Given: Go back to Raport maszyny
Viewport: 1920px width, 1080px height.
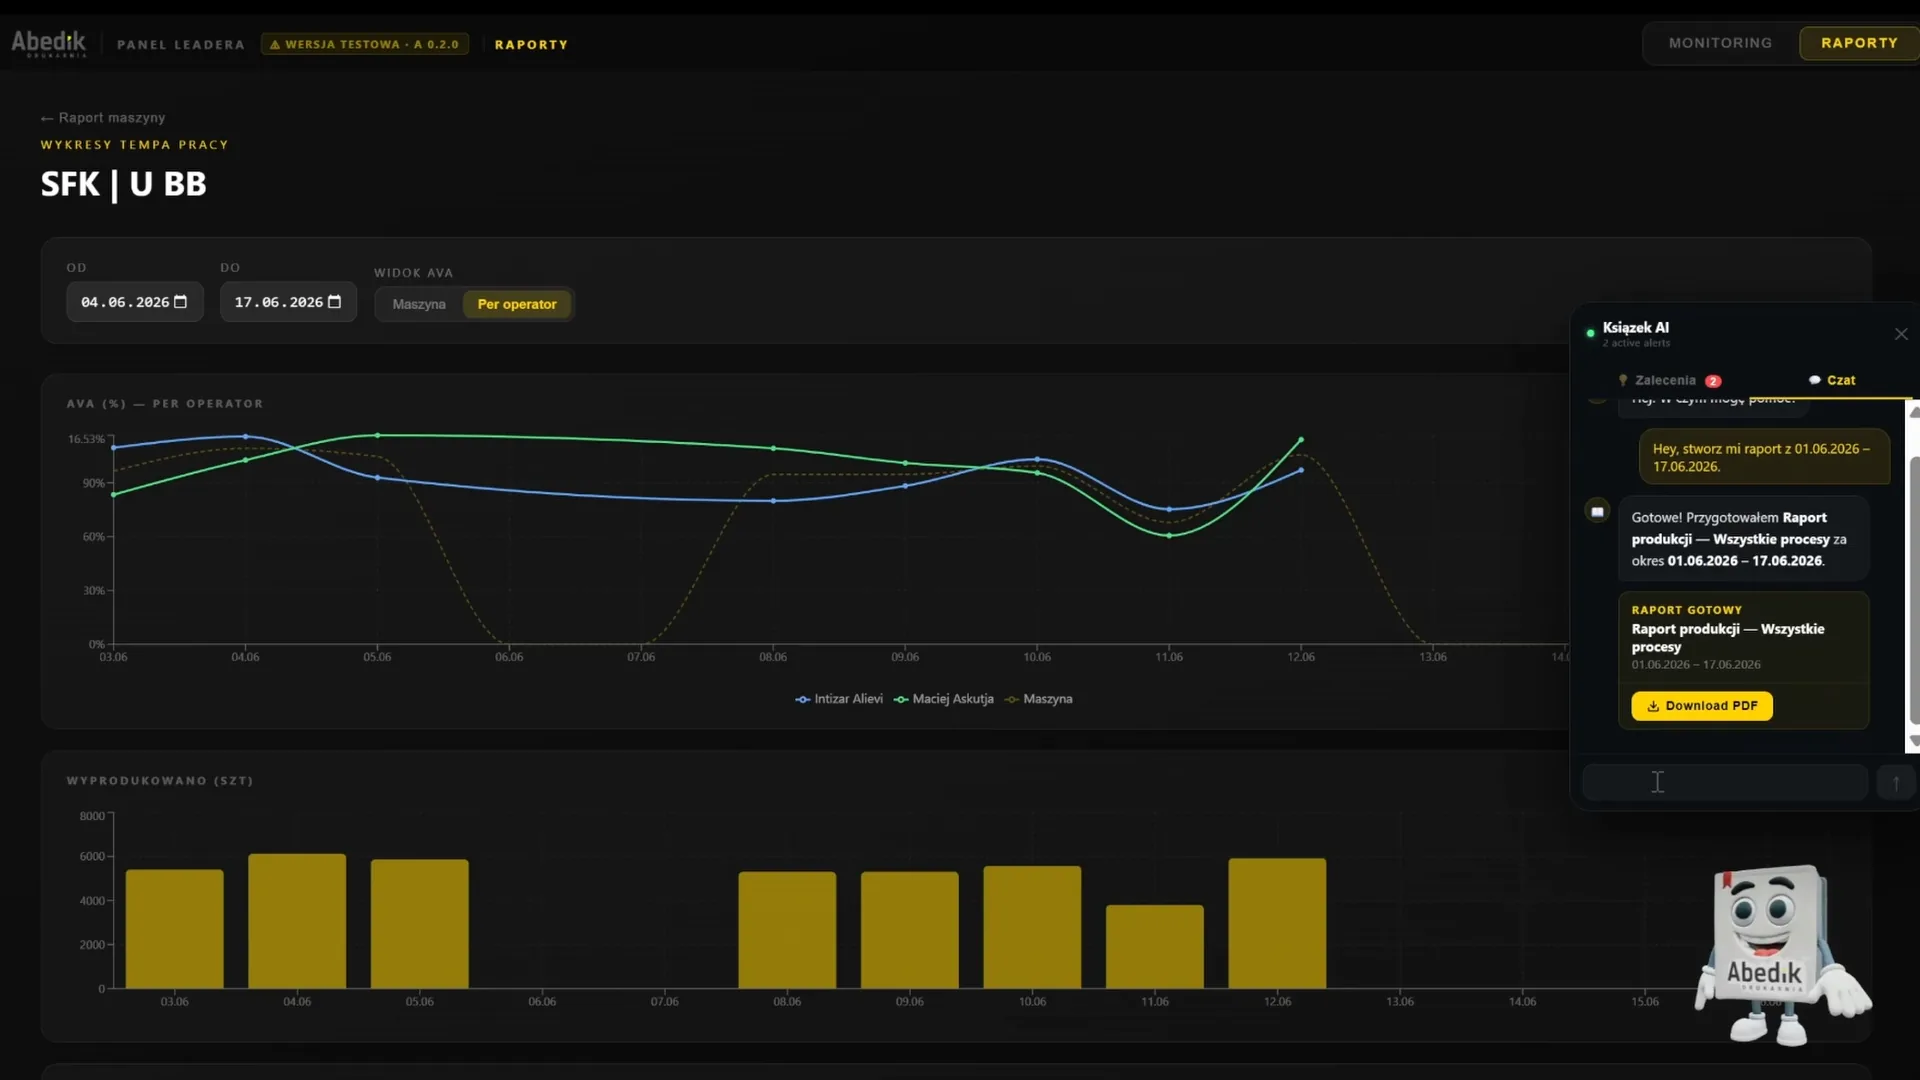Looking at the screenshot, I should point(103,118).
